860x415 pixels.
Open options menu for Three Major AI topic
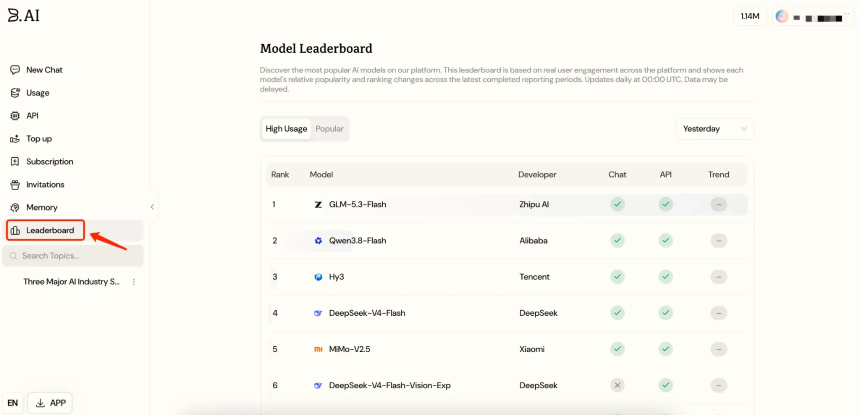[x=134, y=282]
